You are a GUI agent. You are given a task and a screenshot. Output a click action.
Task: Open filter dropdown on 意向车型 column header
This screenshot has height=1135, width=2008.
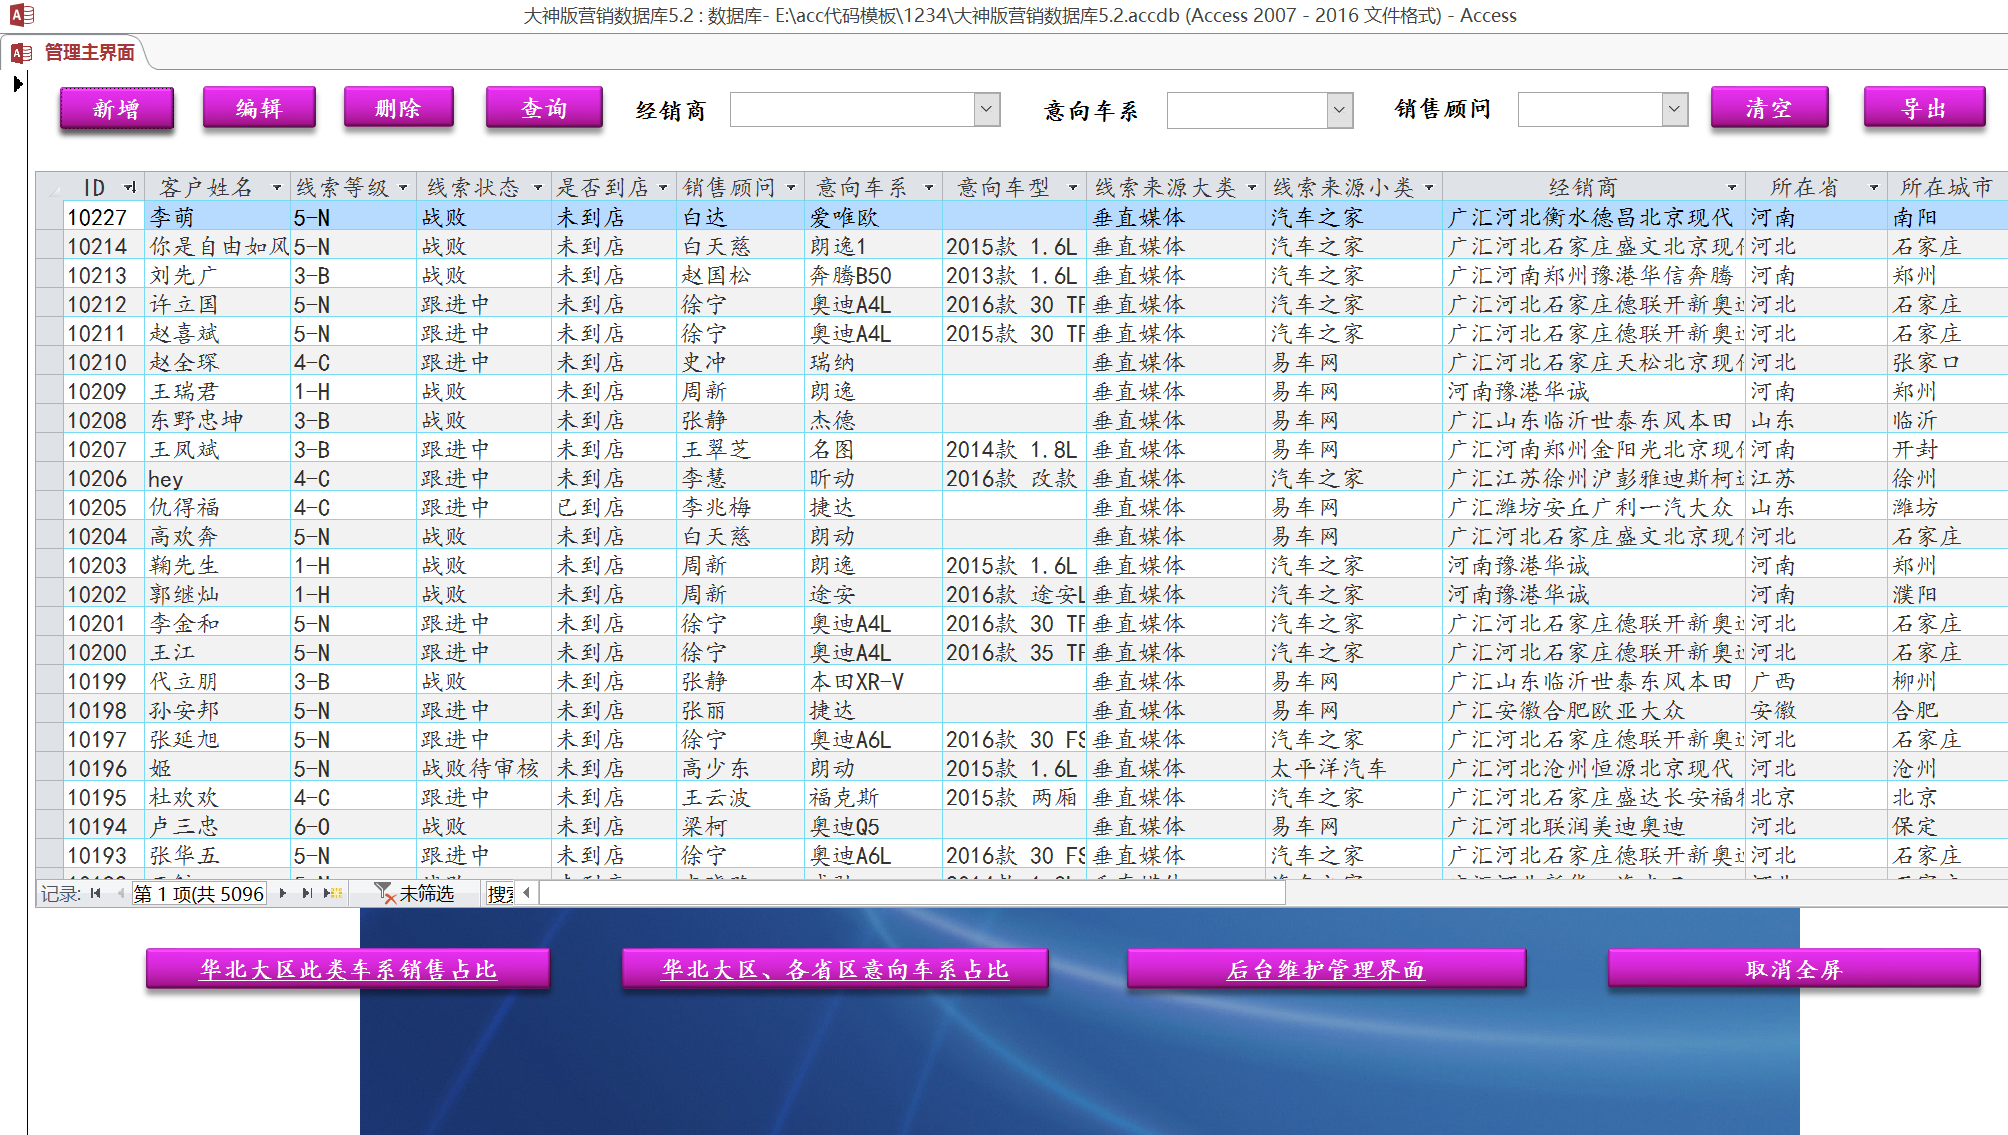point(1073,188)
